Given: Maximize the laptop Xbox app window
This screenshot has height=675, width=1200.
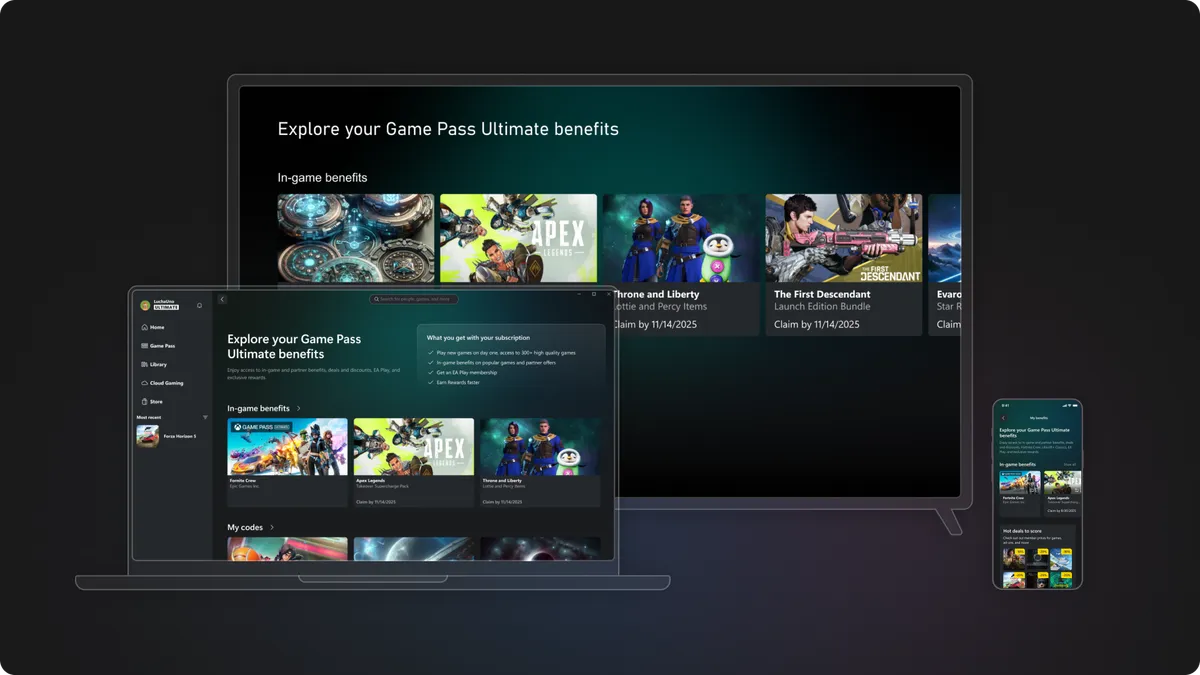Looking at the screenshot, I should (x=594, y=294).
